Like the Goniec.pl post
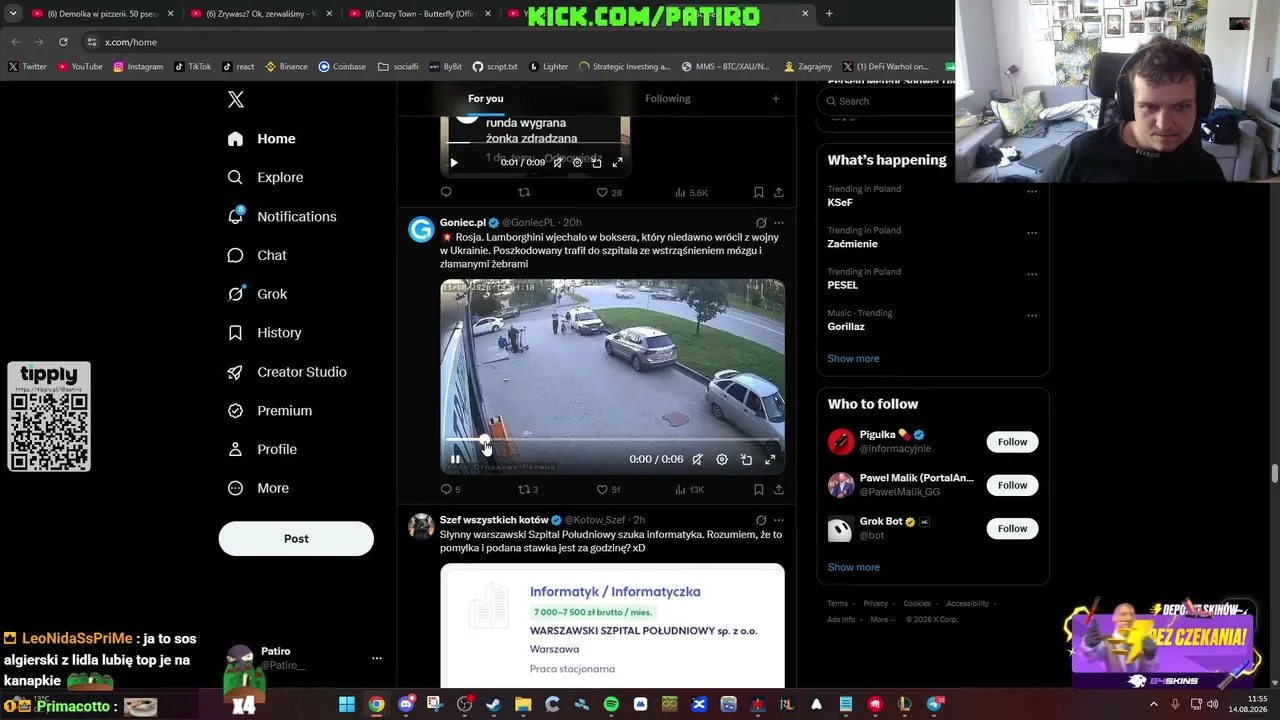The height and width of the screenshot is (720, 1280). tap(608, 489)
